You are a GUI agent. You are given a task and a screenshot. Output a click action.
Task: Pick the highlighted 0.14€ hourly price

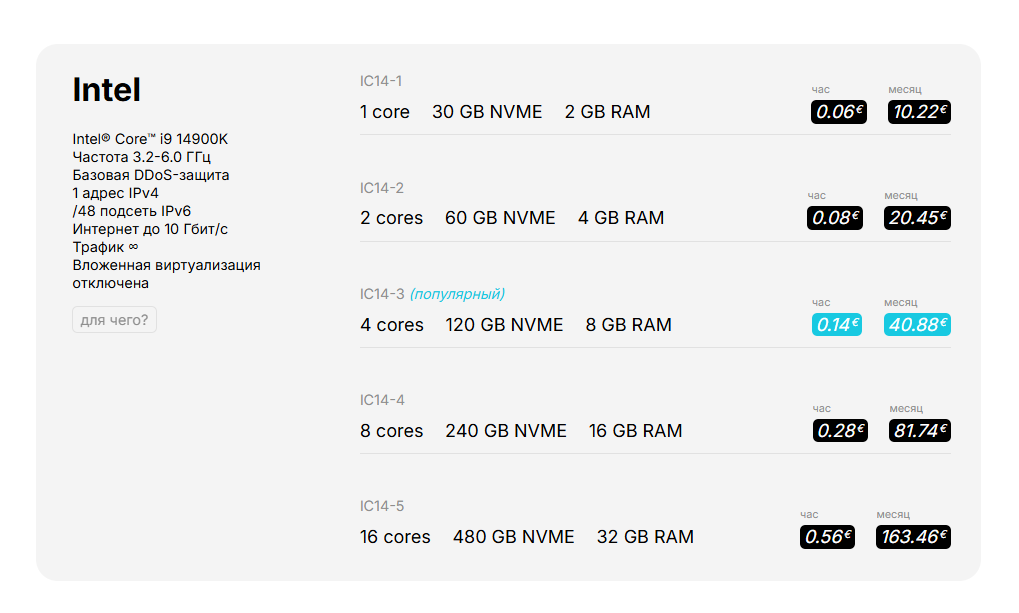click(x=836, y=324)
